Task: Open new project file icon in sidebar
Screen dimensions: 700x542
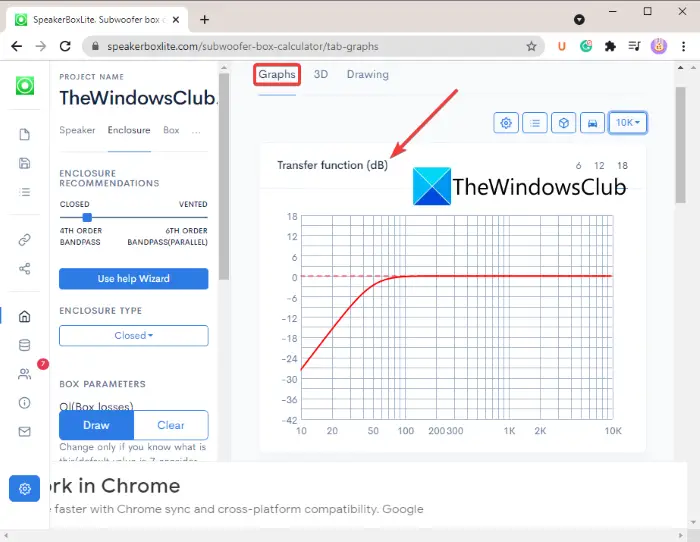Action: 25,134
